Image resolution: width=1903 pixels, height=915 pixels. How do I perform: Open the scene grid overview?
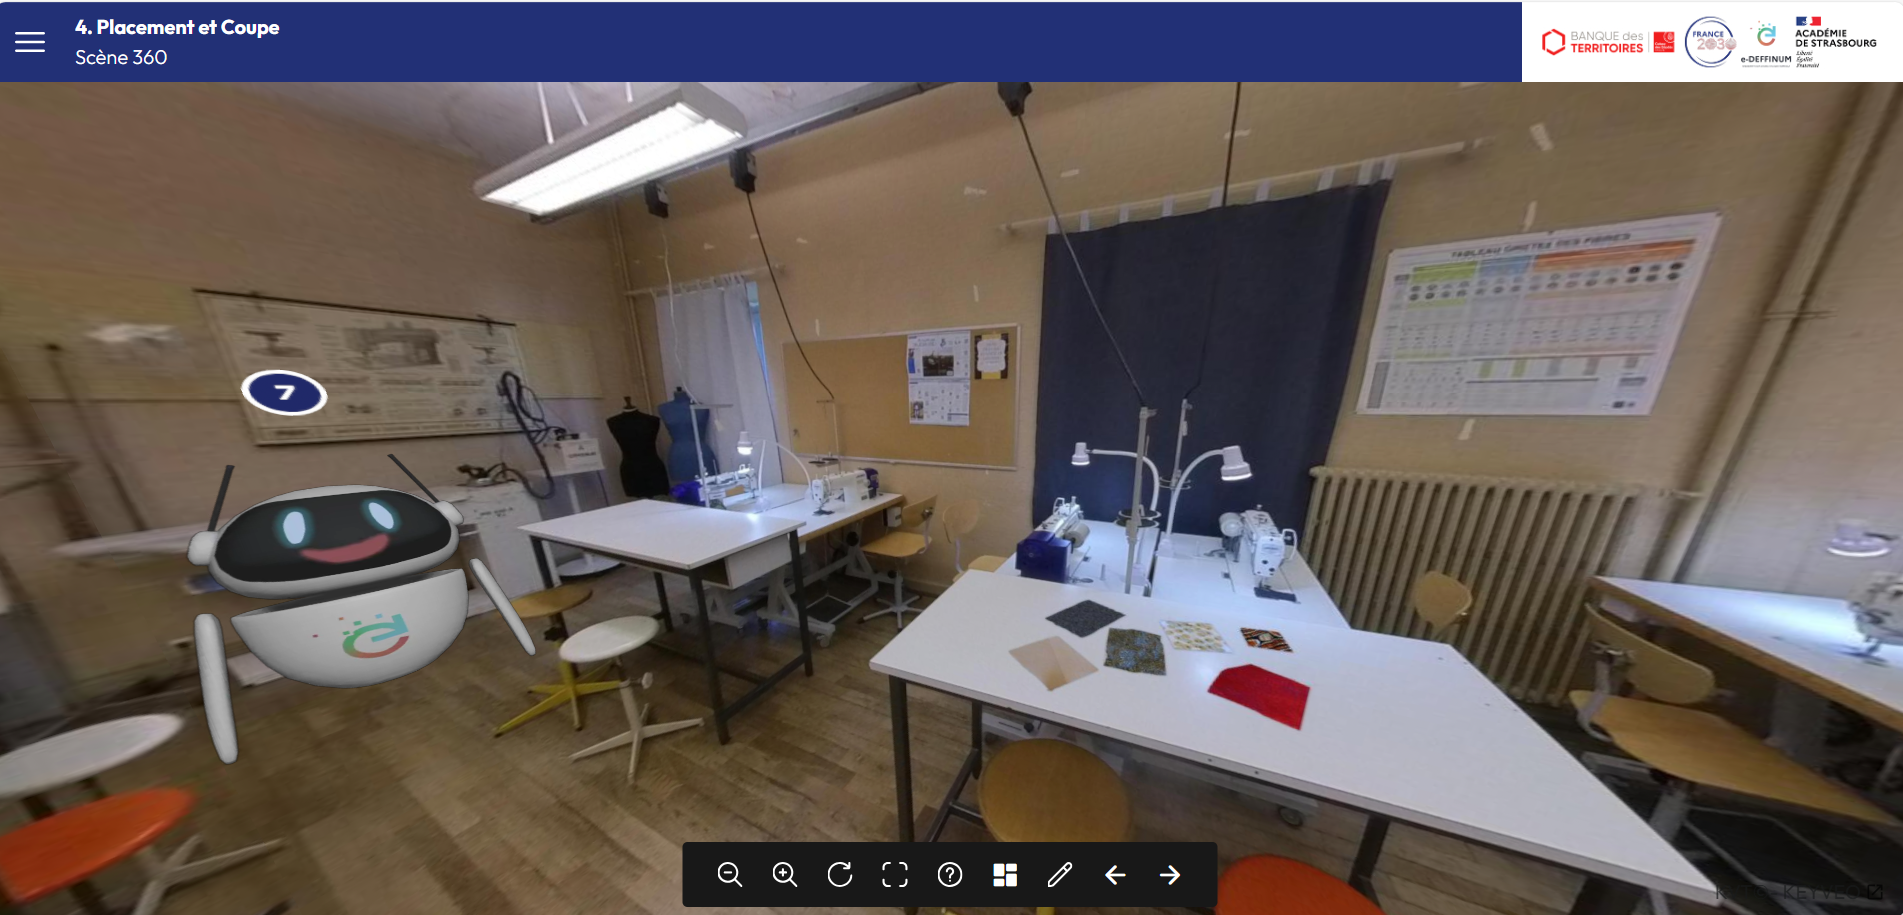1005,875
